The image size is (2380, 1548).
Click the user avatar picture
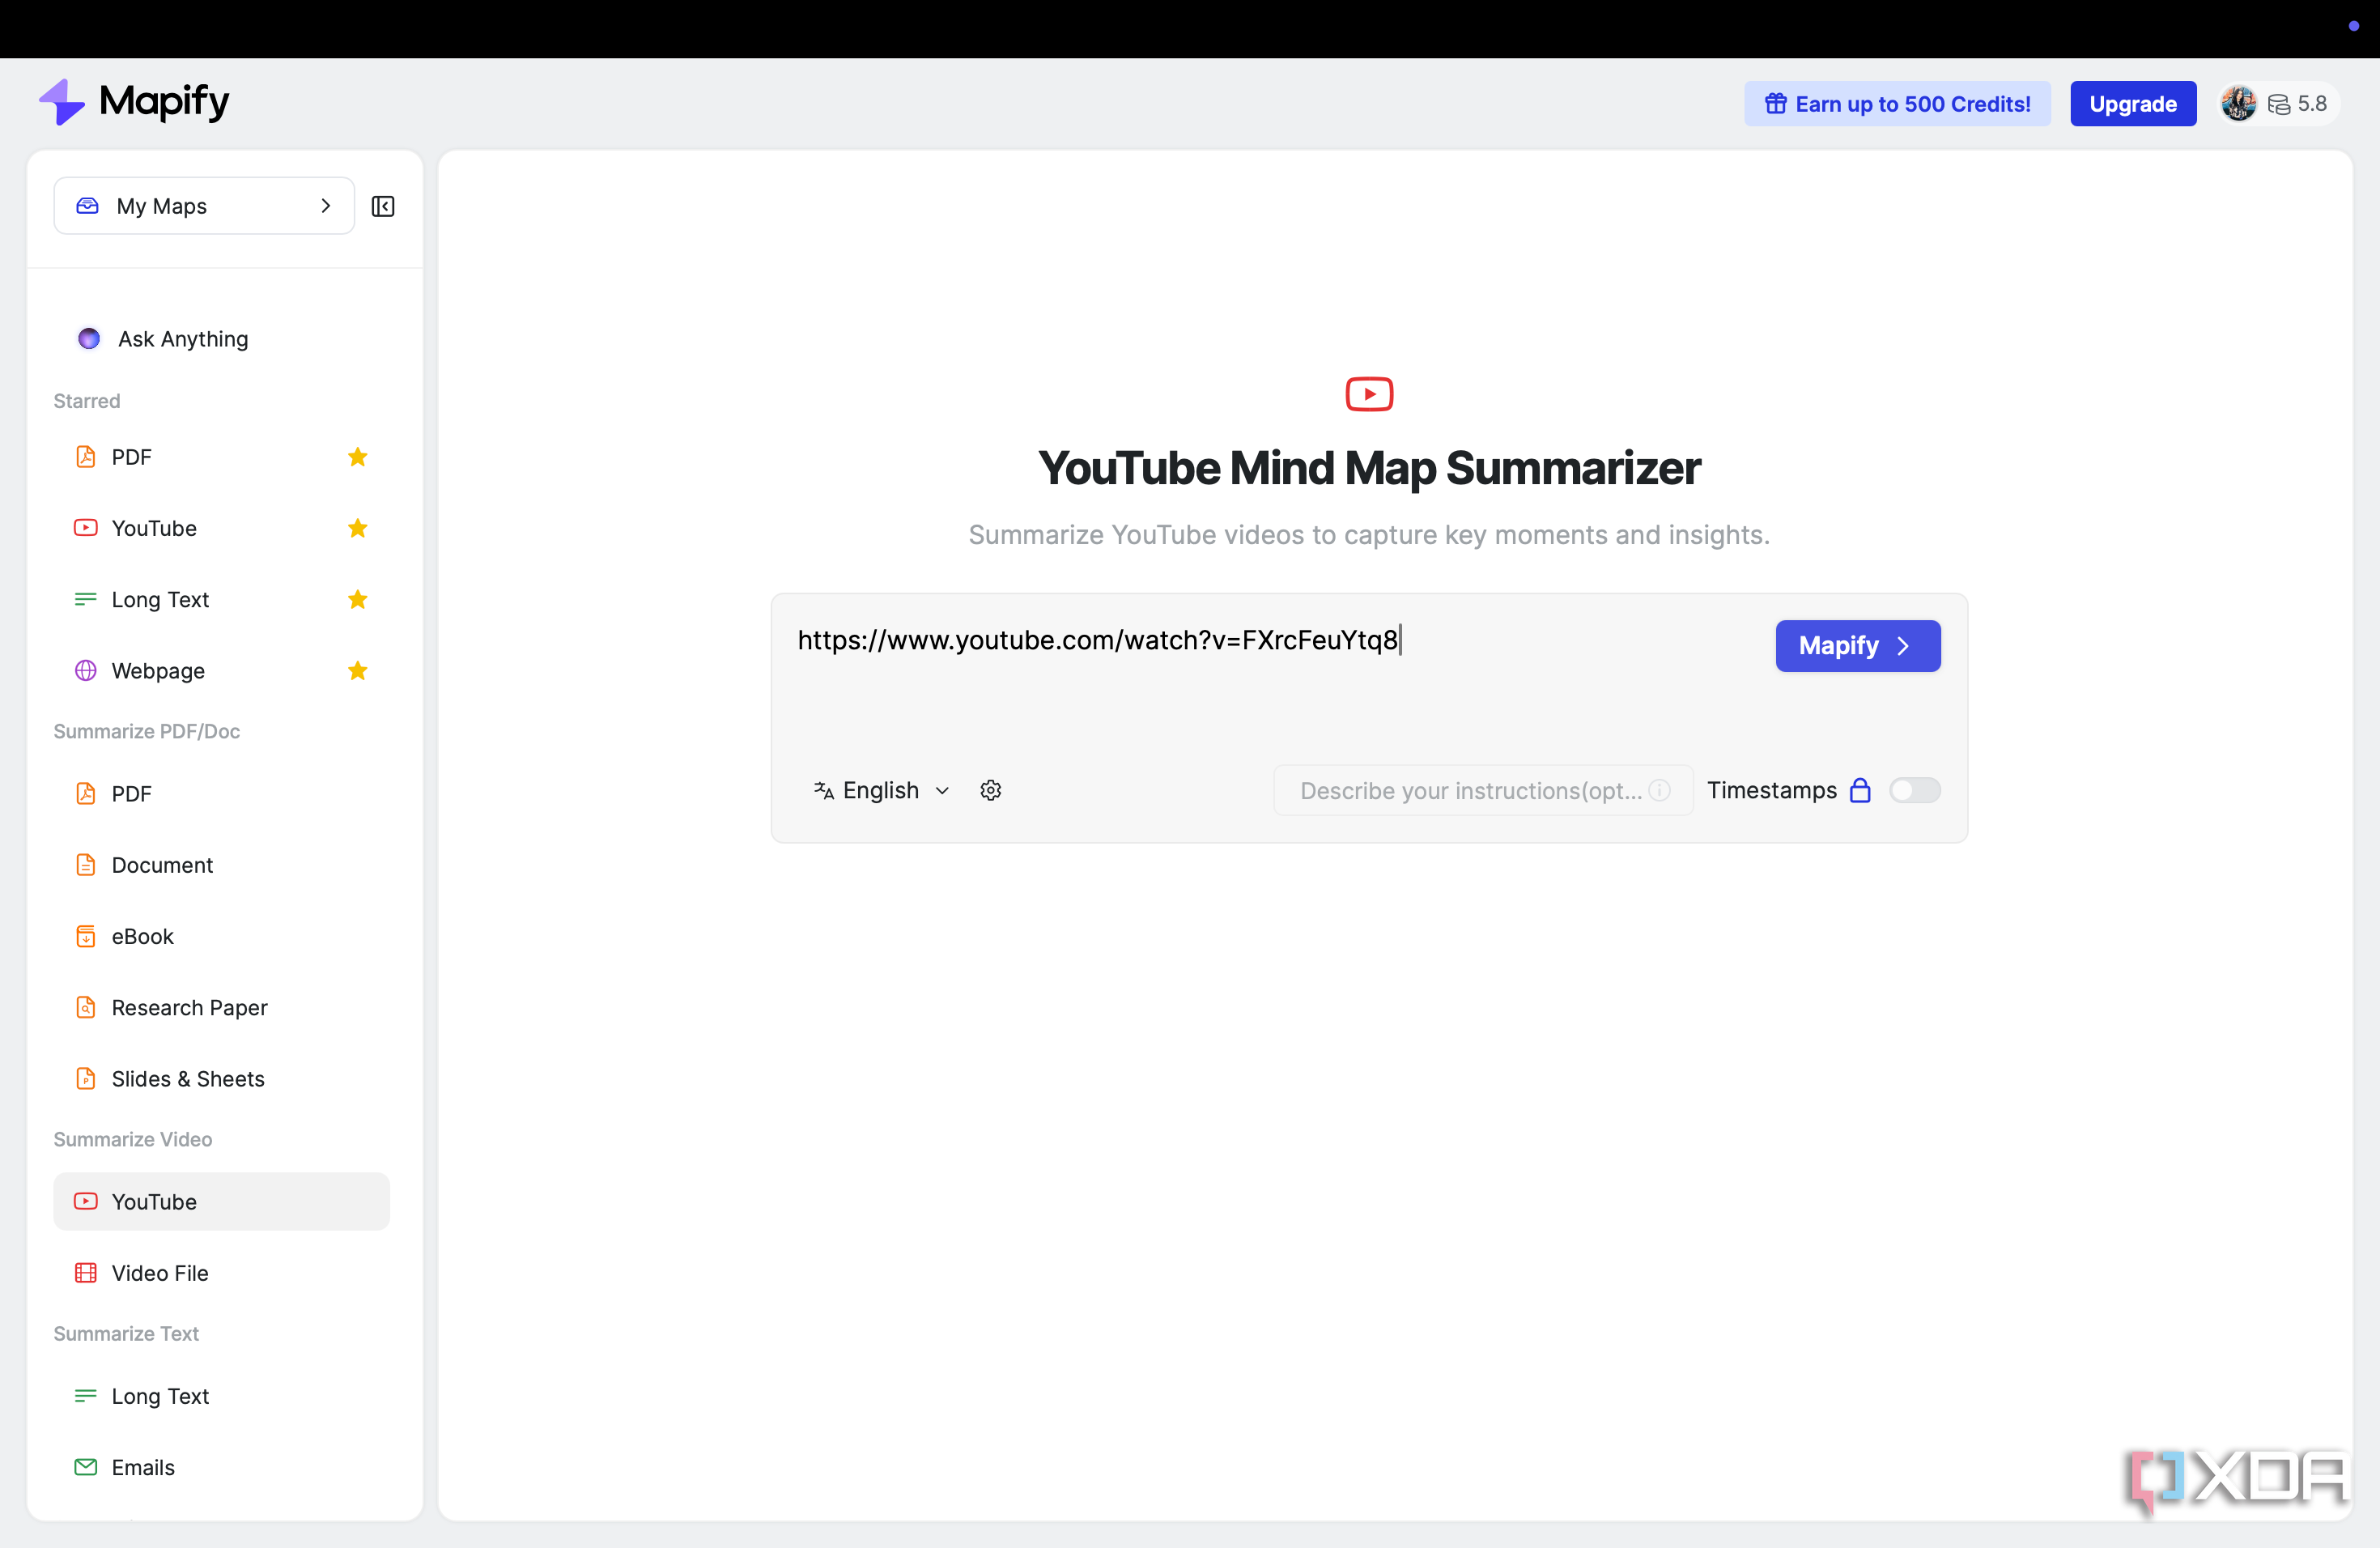pyautogui.click(x=2238, y=104)
